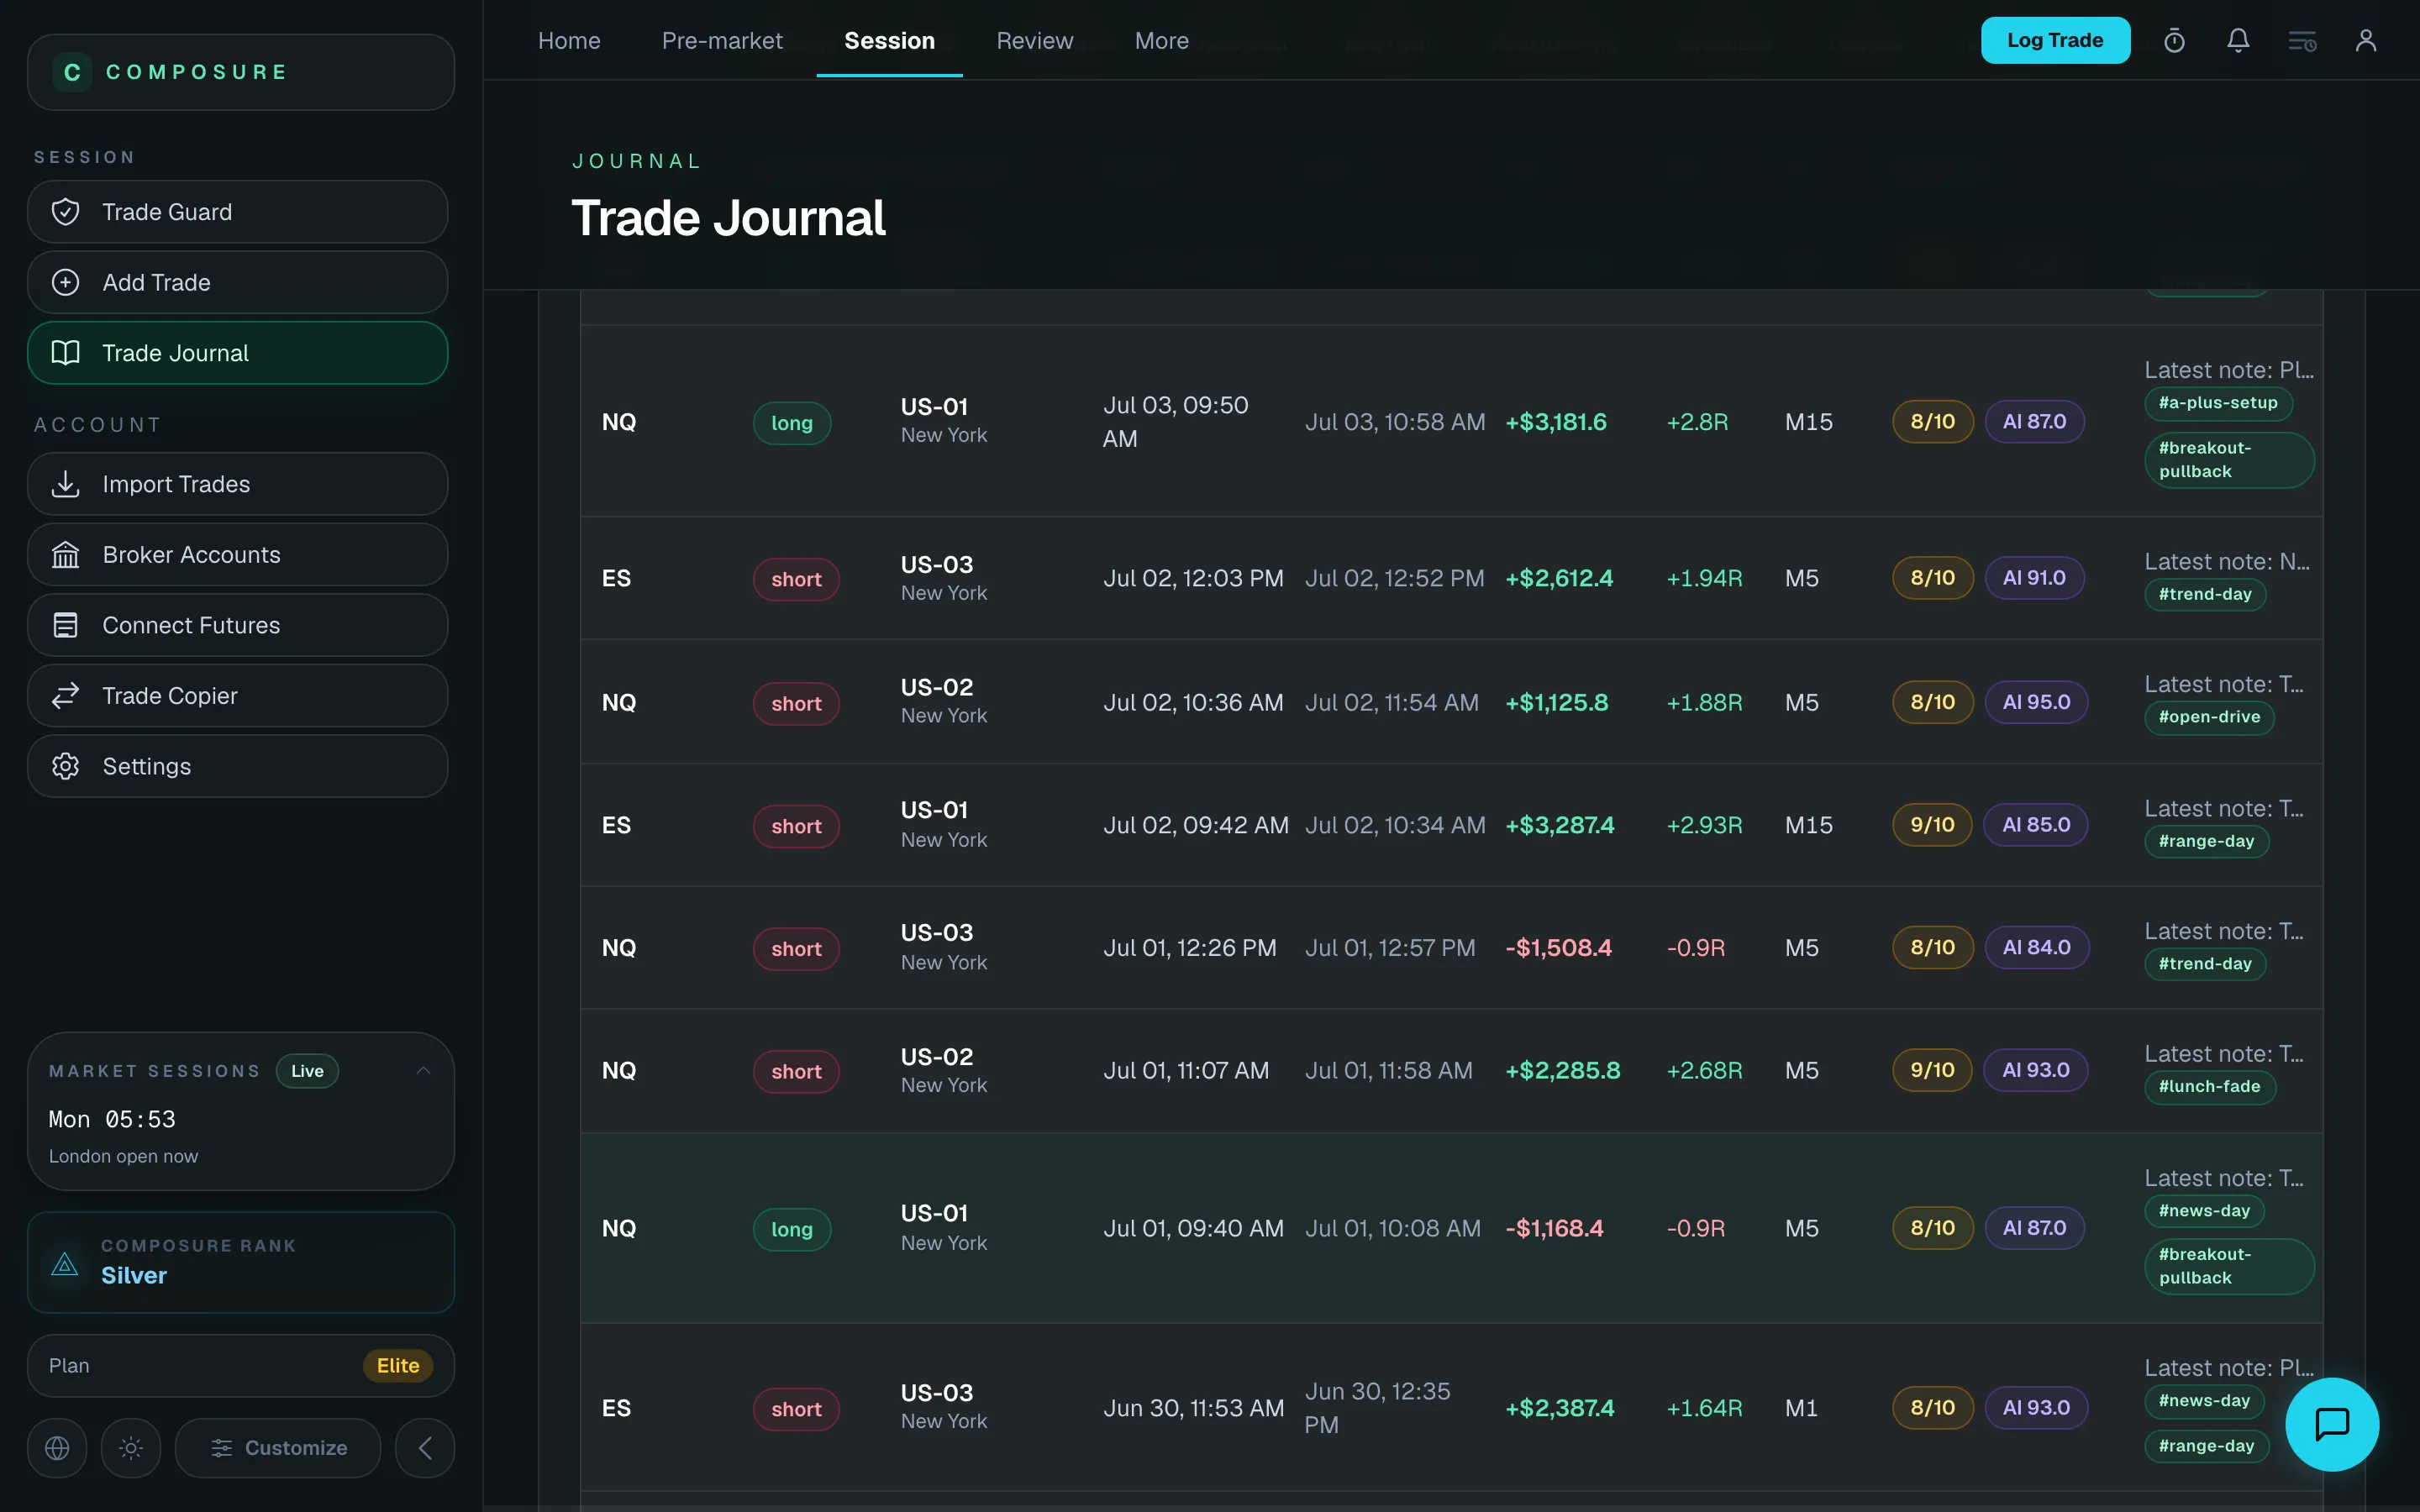The height and width of the screenshot is (1512, 2420).
Task: Click the AI 95.0 score badge
Action: click(2036, 702)
